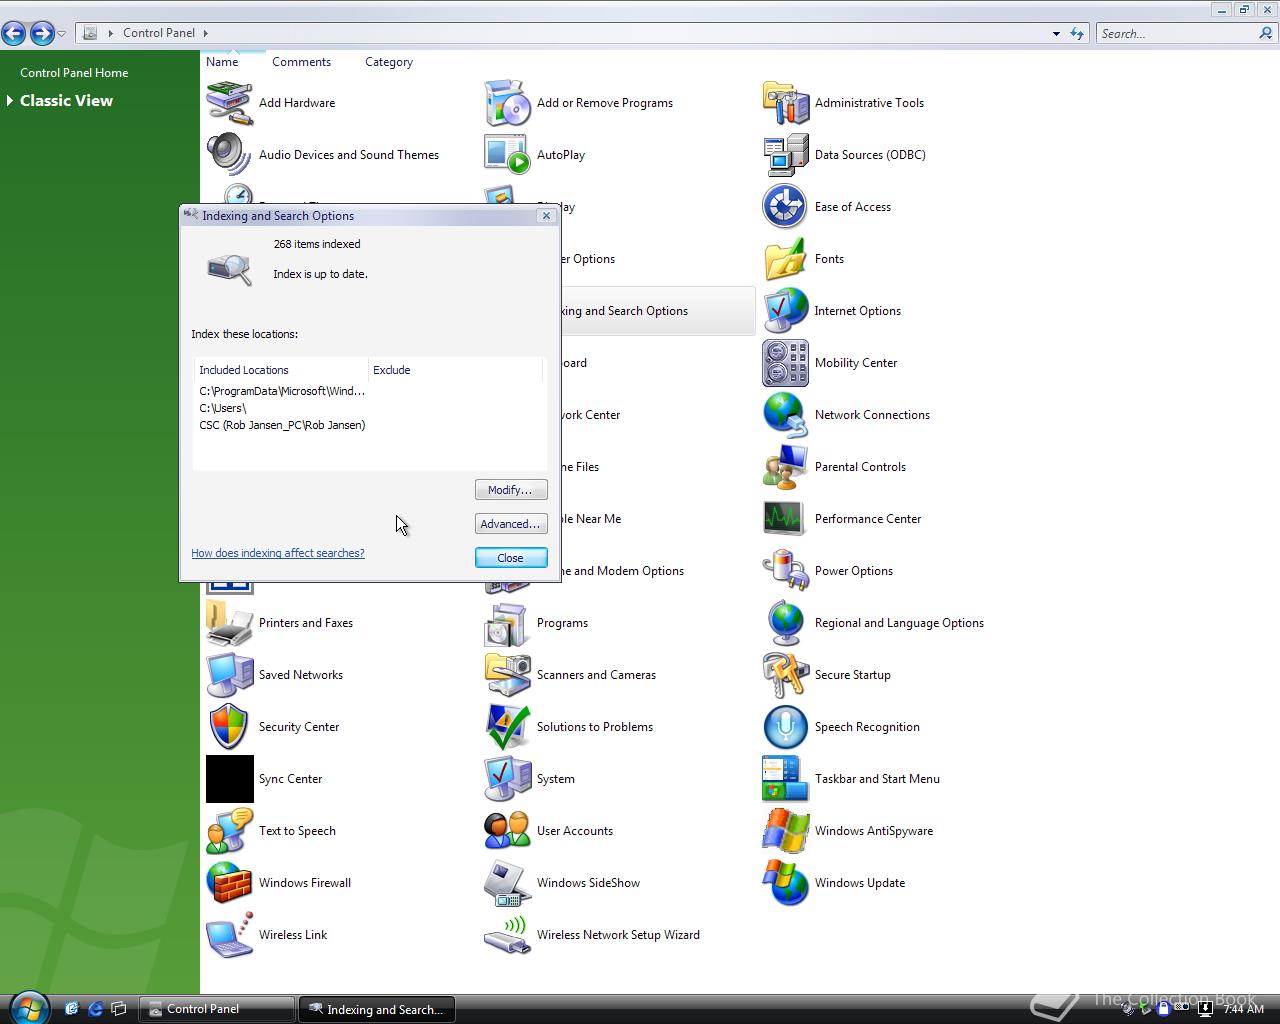Click the Close button in indexing dialog
This screenshot has height=1024, width=1280.
click(511, 558)
